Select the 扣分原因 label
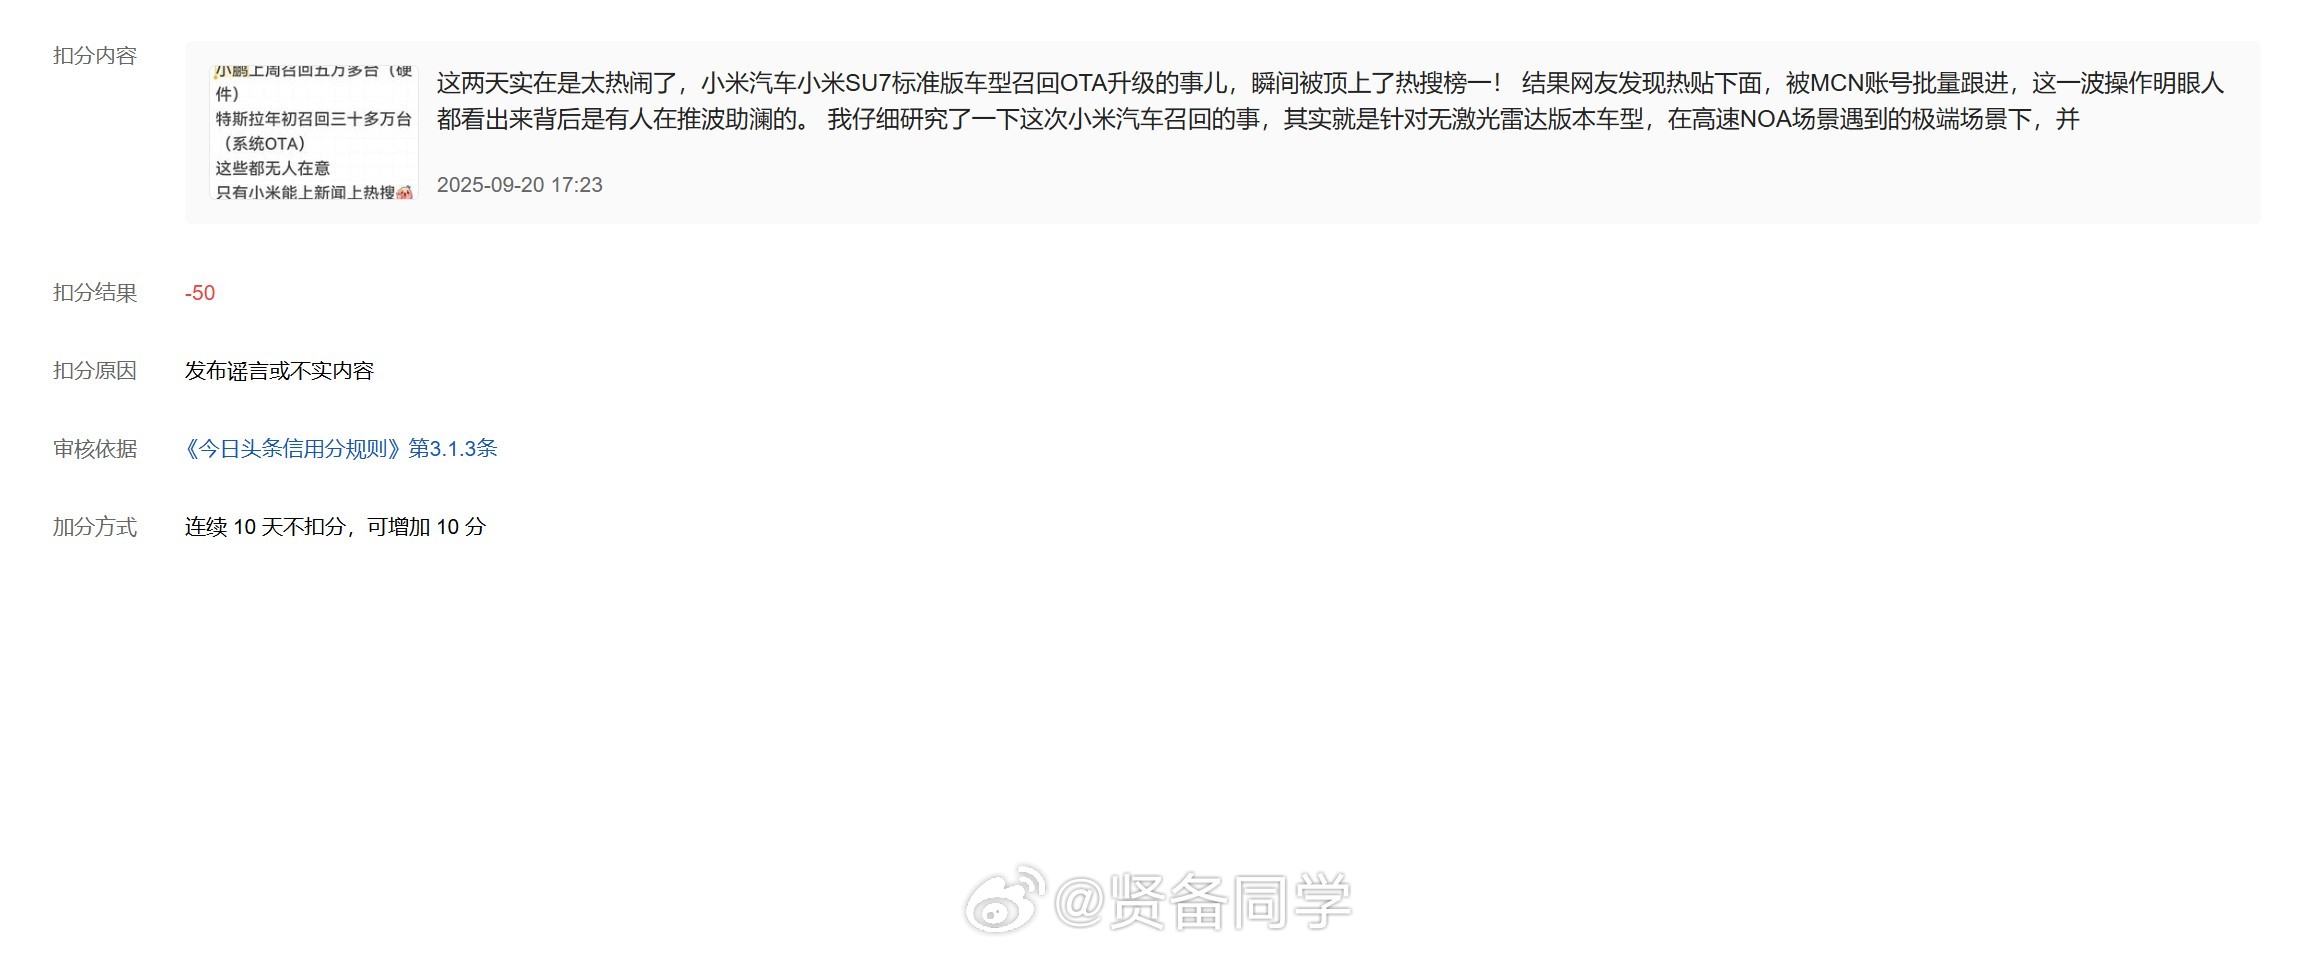Screen dimensions: 2319x957 point(95,371)
